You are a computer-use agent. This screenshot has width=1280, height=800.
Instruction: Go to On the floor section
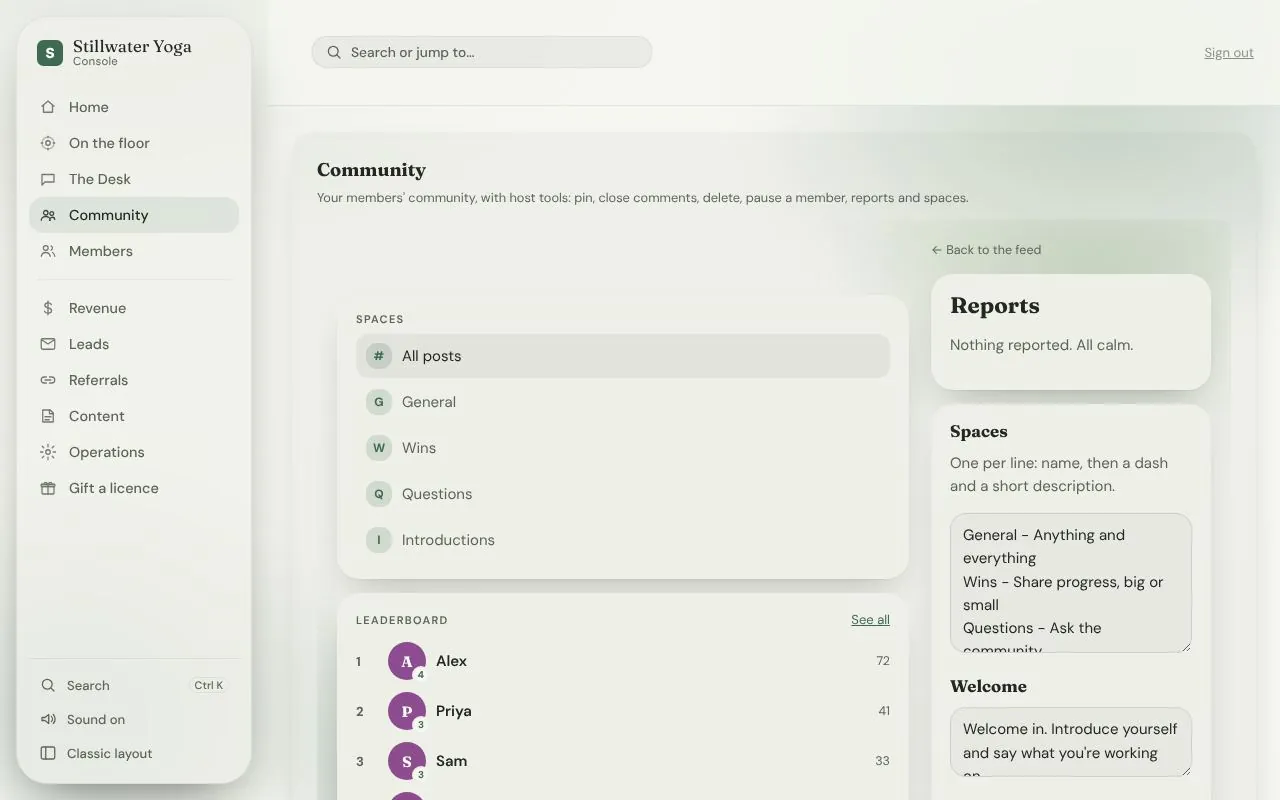tap(134, 143)
